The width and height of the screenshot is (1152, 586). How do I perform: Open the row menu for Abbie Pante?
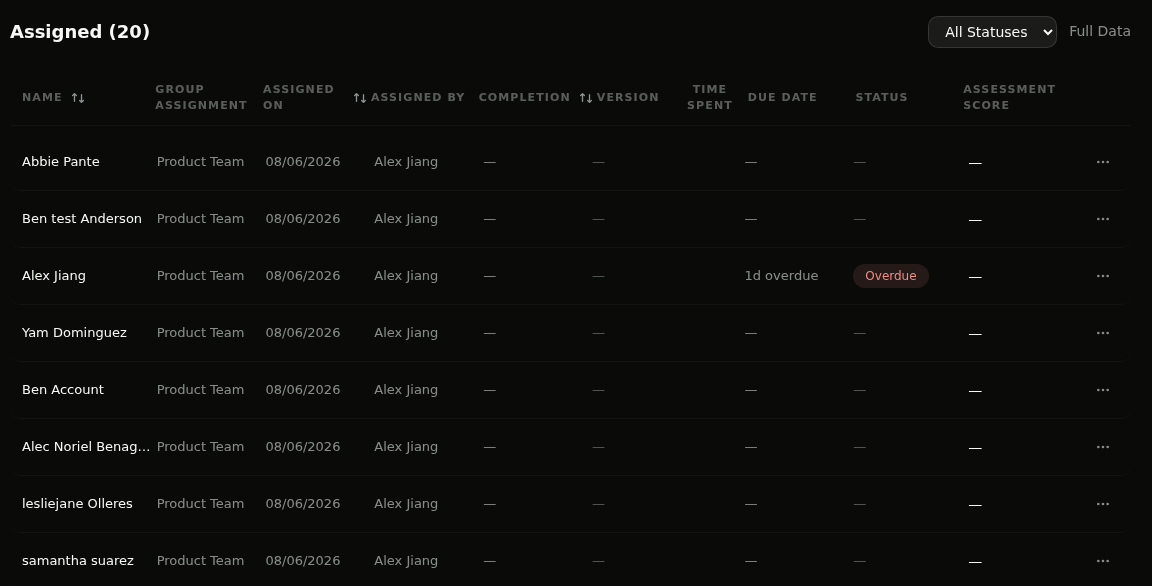1103,162
